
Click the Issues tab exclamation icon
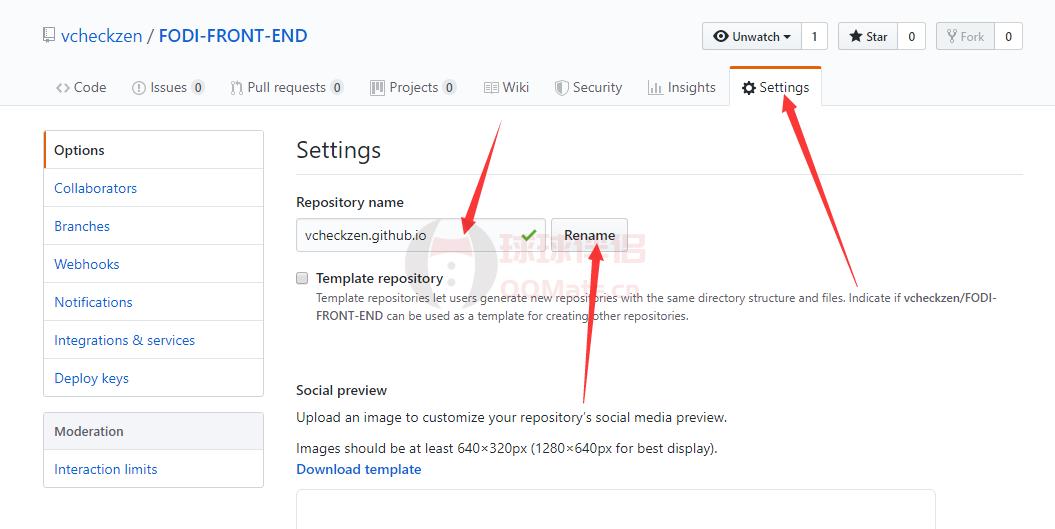pyautogui.click(x=139, y=88)
